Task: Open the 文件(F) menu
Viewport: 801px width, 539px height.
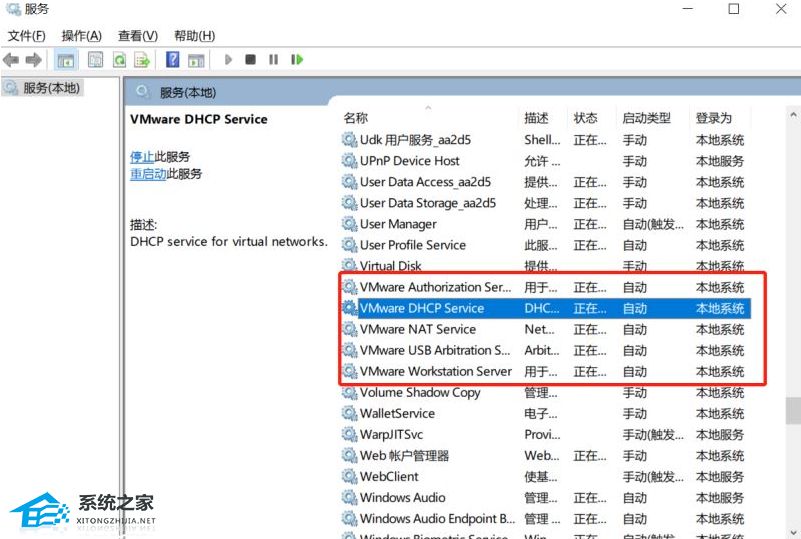Action: pos(27,36)
